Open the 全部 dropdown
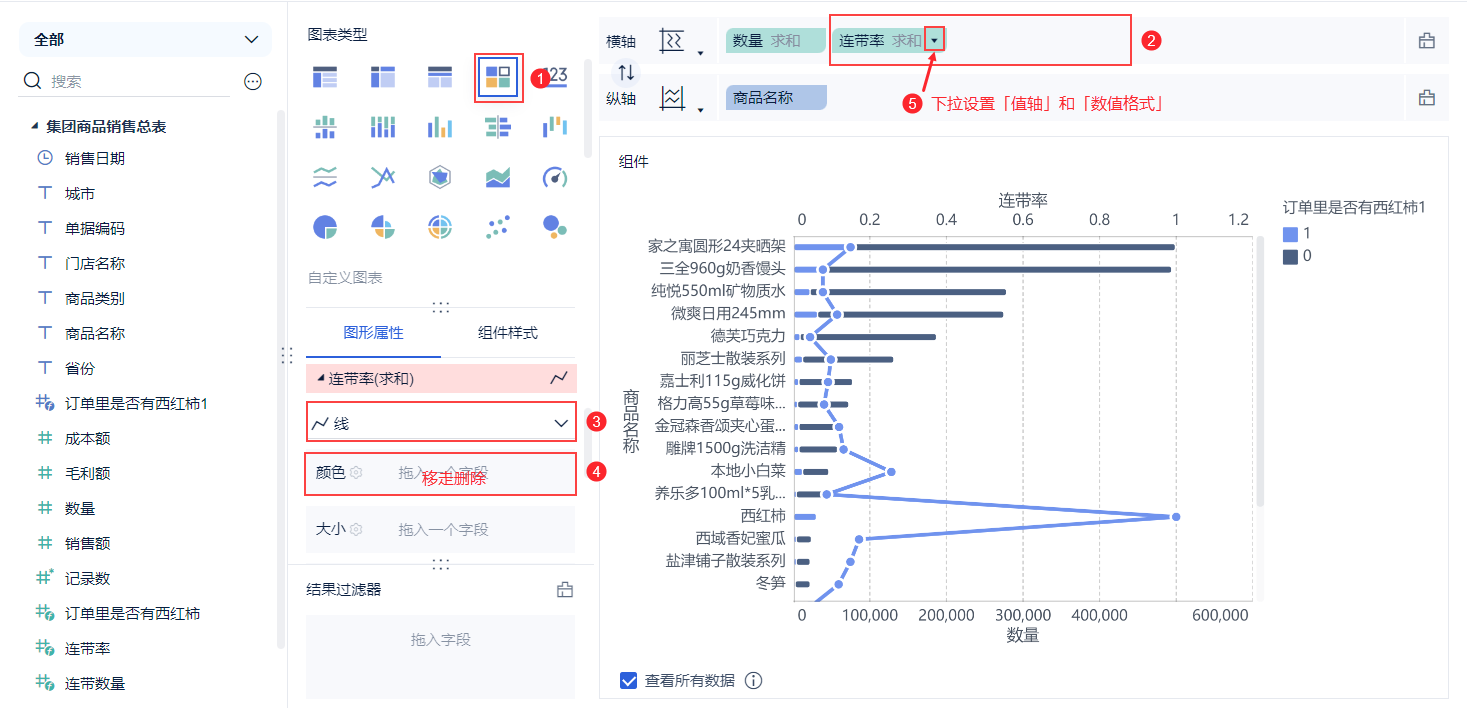Image resolution: width=1467 pixels, height=708 pixels. click(145, 40)
